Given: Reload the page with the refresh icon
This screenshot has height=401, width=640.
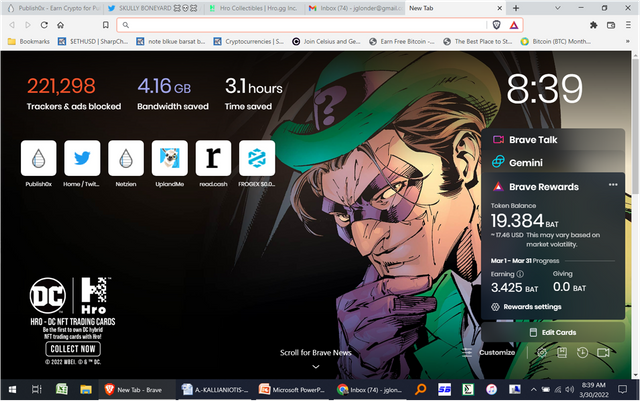Looking at the screenshot, I should click(x=44, y=25).
